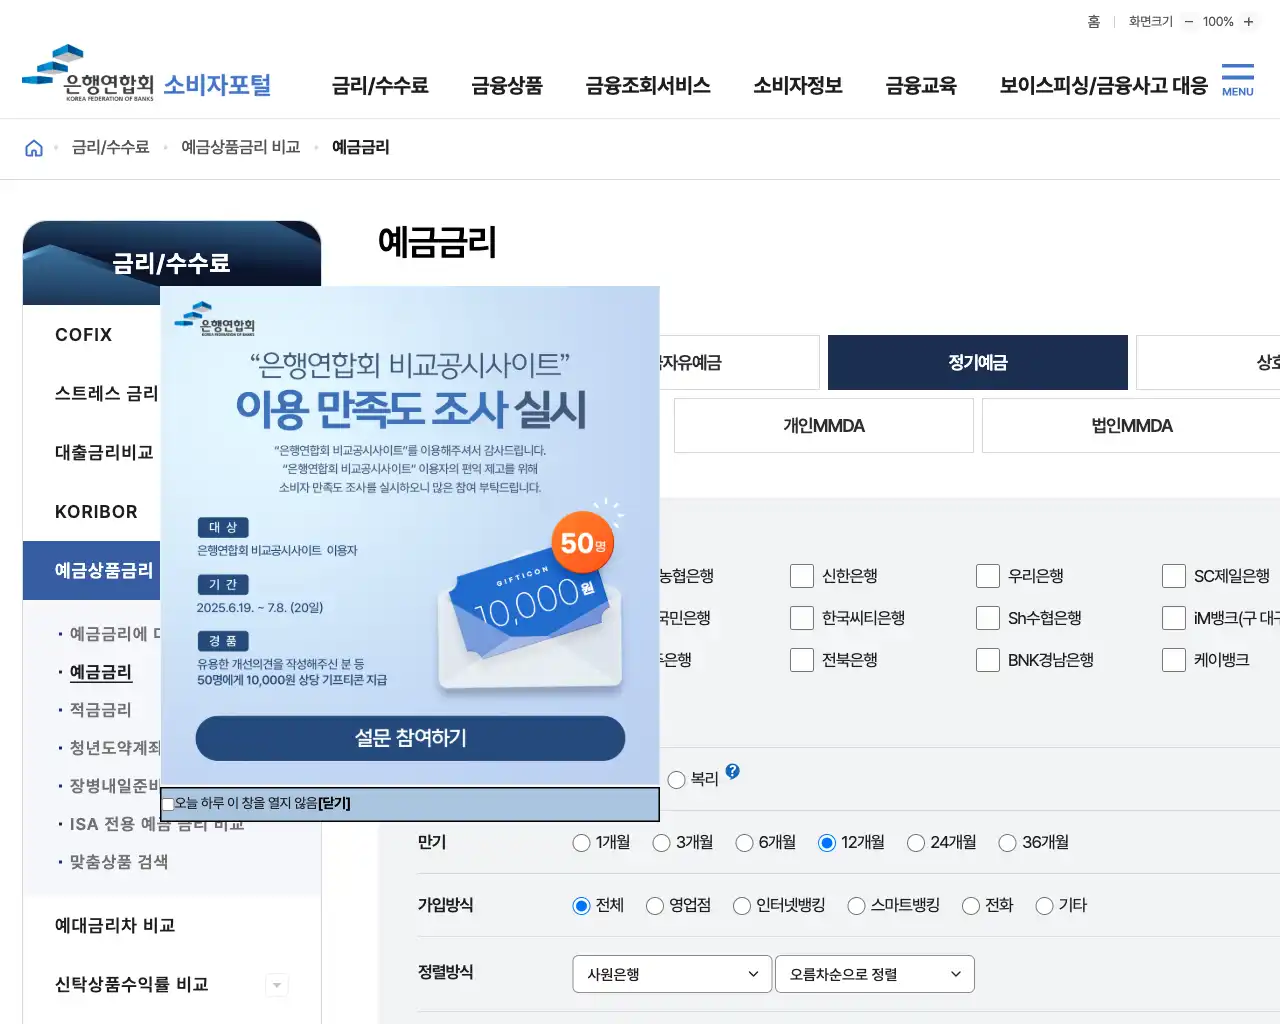Open 금리/수수료 main menu

coord(380,86)
